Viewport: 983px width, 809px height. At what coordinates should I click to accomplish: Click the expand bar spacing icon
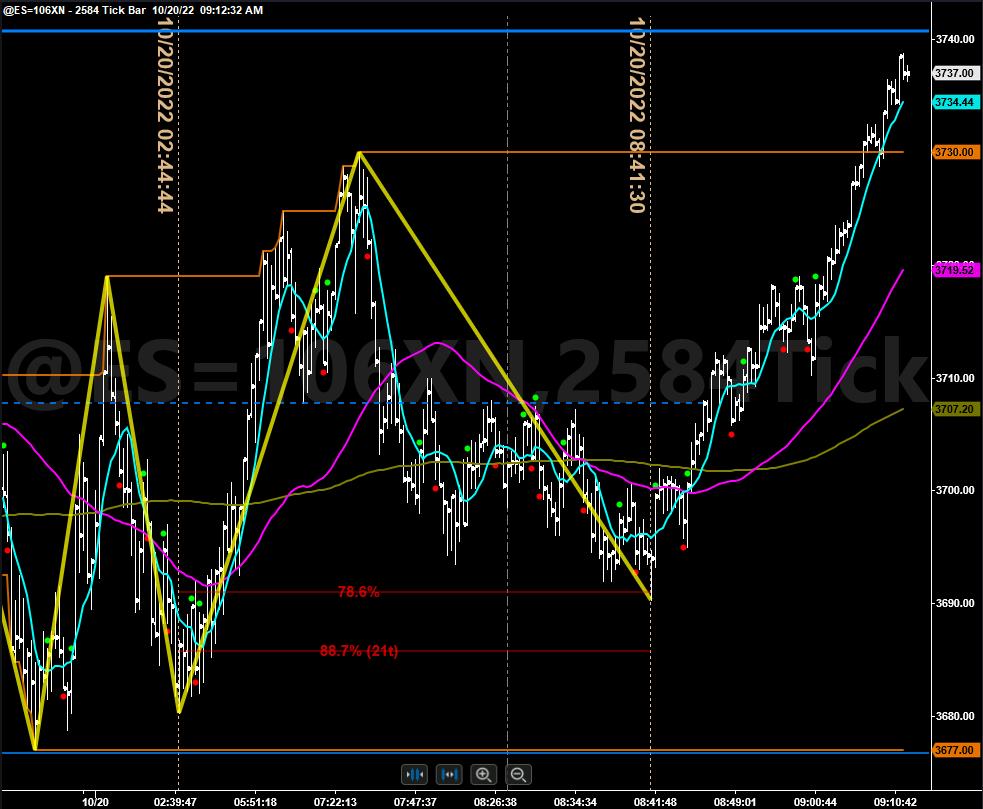point(449,775)
